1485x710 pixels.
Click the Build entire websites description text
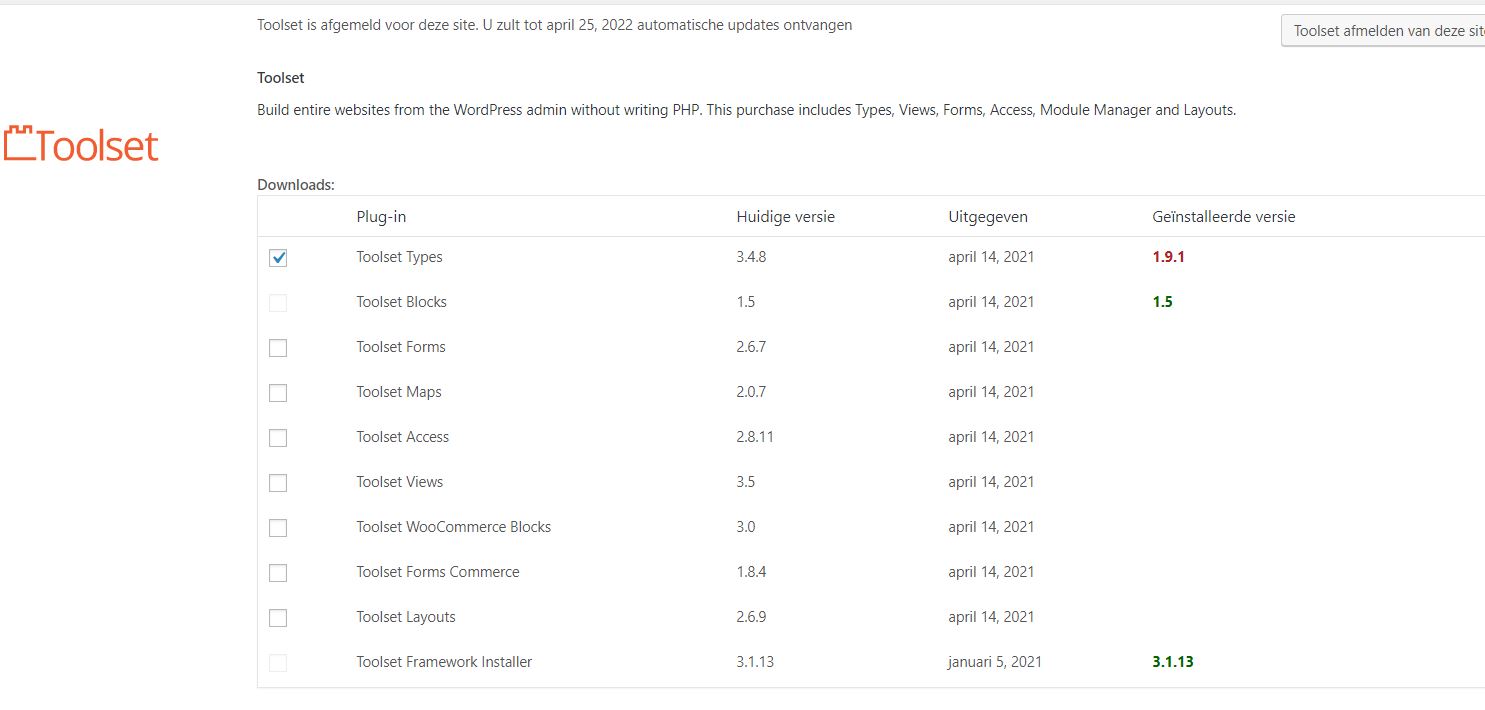(x=747, y=110)
